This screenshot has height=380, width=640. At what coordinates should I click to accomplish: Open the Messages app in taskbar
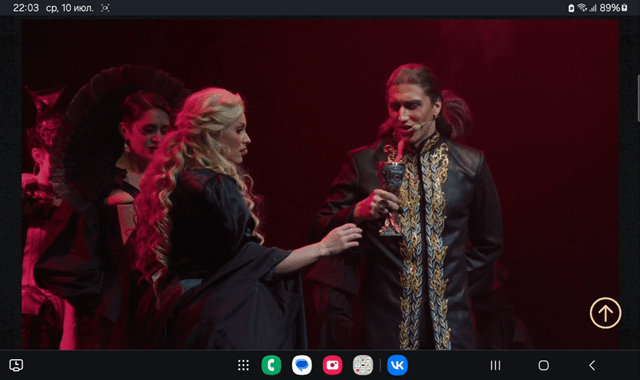coord(302,365)
